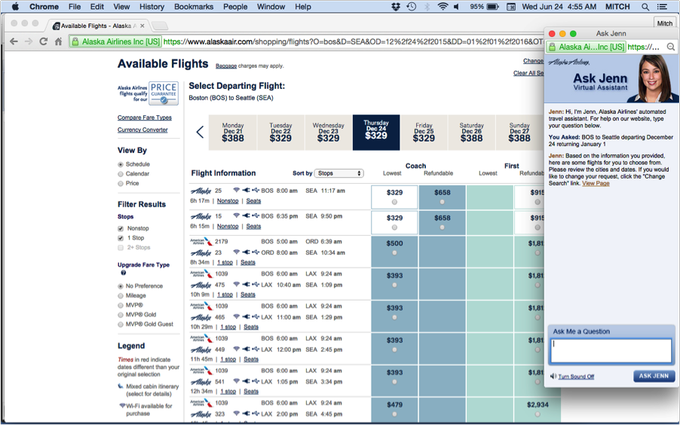Image resolution: width=680 pixels, height=425 pixels.
Task: Reload the Alaska Airlines page
Action: coord(43,42)
